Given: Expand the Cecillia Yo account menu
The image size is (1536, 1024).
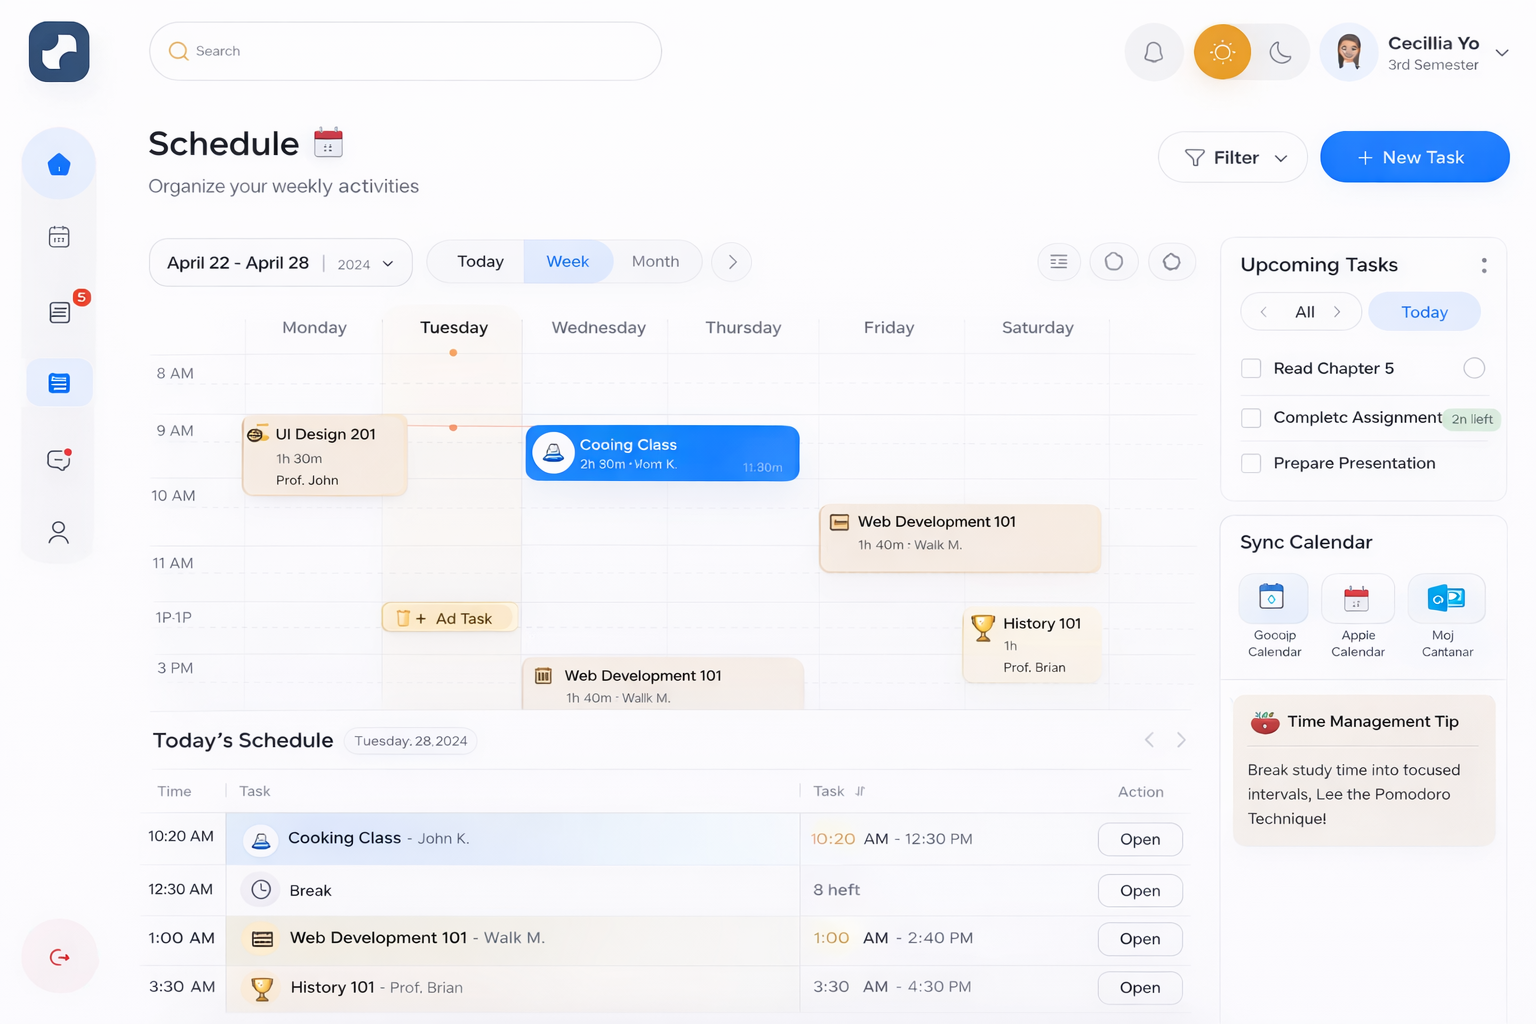Looking at the screenshot, I should click(1501, 53).
